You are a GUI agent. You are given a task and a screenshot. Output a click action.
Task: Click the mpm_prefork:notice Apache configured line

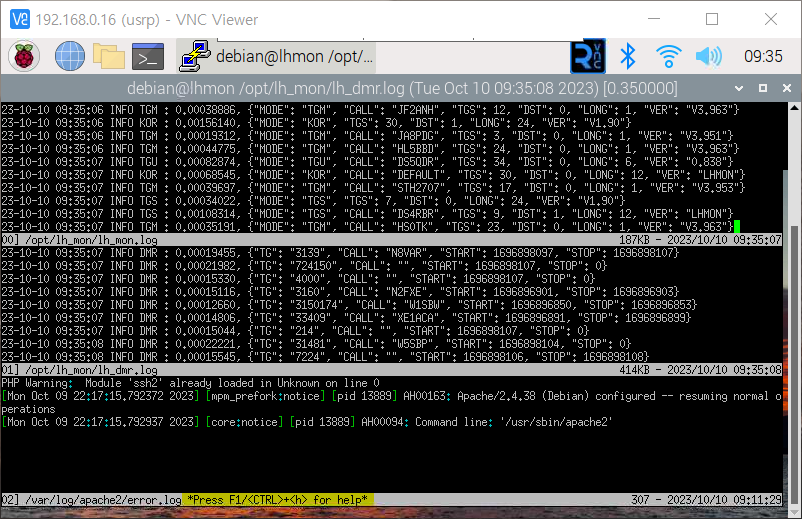pyautogui.click(x=391, y=402)
